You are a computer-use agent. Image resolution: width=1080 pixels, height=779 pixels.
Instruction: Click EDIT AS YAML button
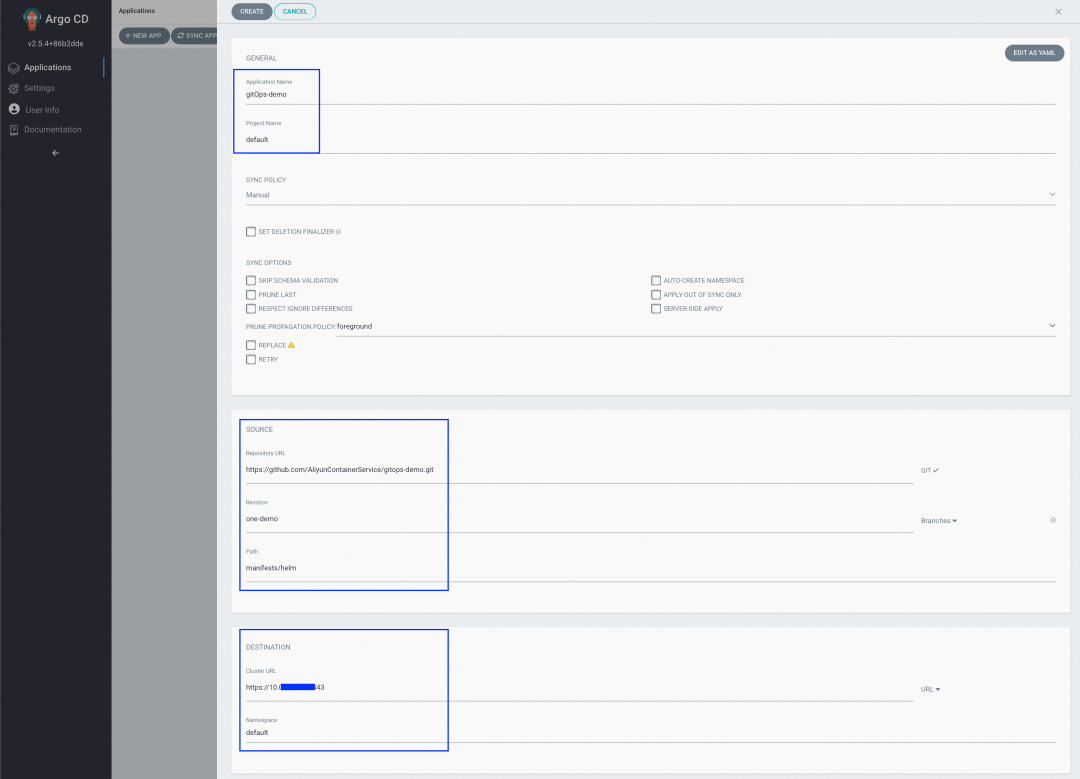coord(1034,53)
